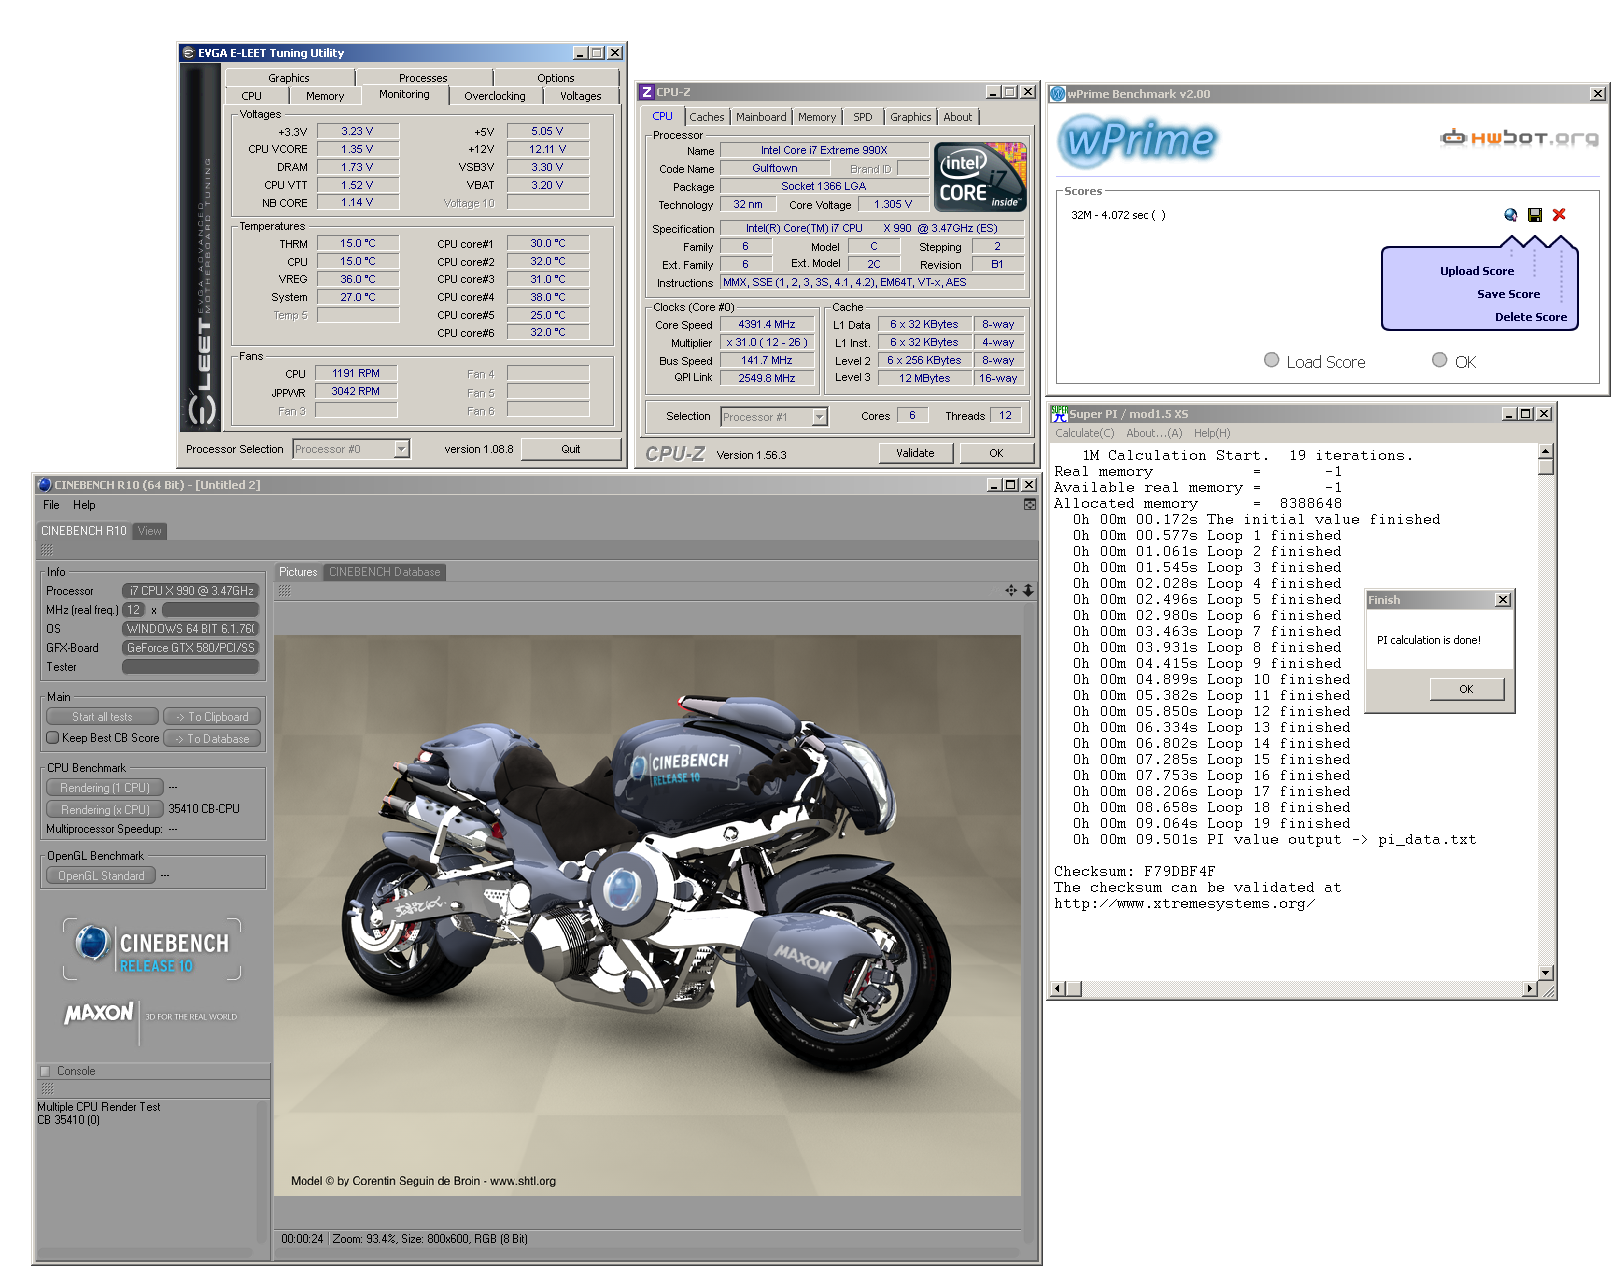This screenshot has width=1618, height=1269.
Task: Click the grip handle icon under the Pictures tab
Action: pyautogui.click(x=285, y=591)
